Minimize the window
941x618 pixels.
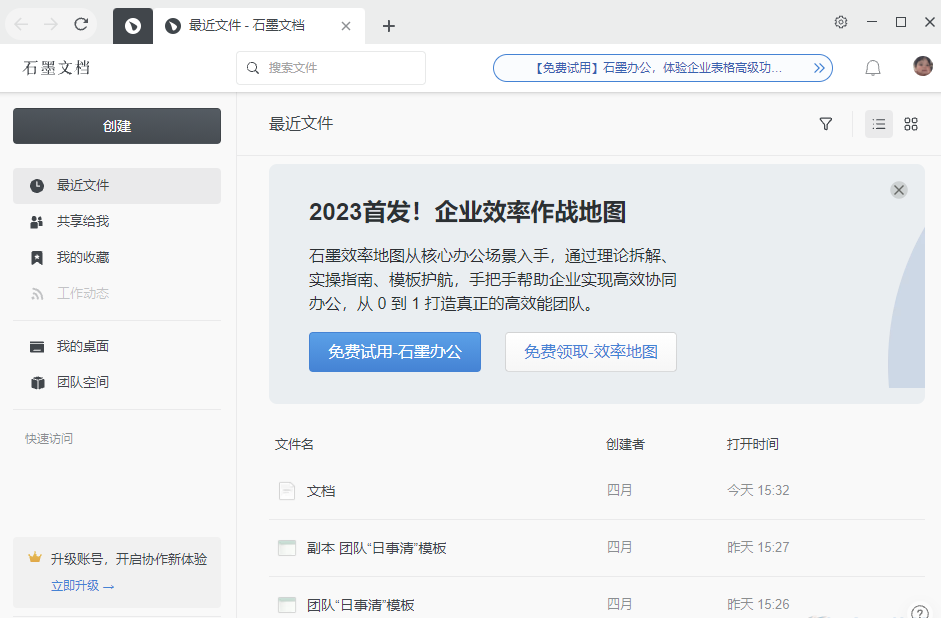click(x=872, y=22)
